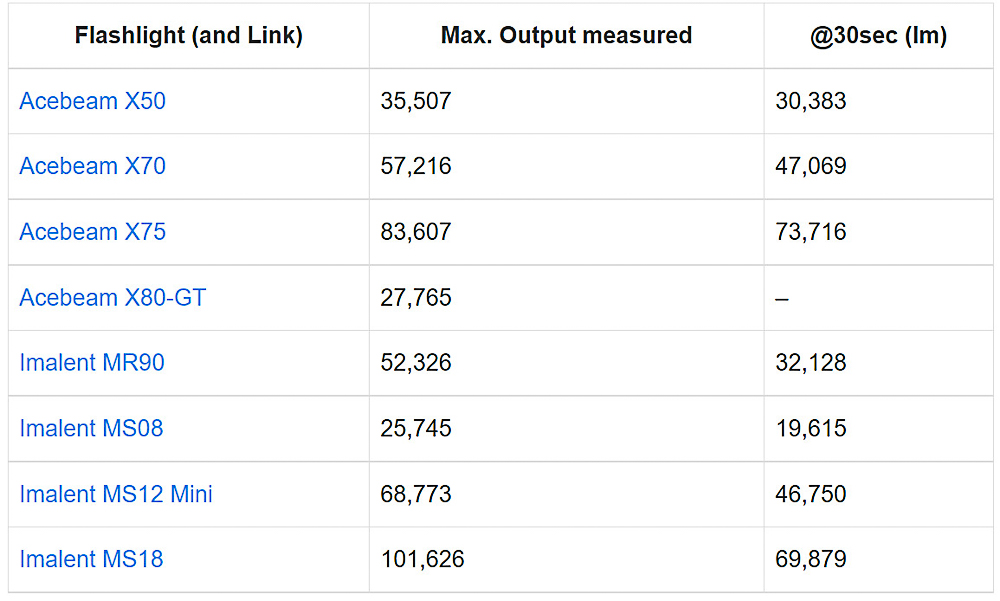This screenshot has width=1000, height=601.
Task: Visit the Imalent MS08 link
Action: point(91,429)
